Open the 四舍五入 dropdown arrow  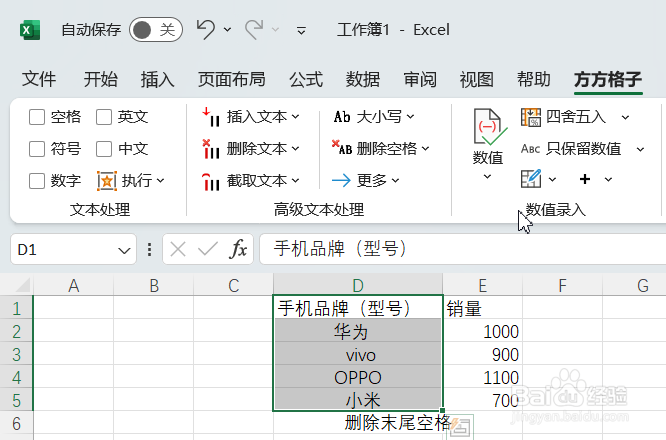click(625, 117)
